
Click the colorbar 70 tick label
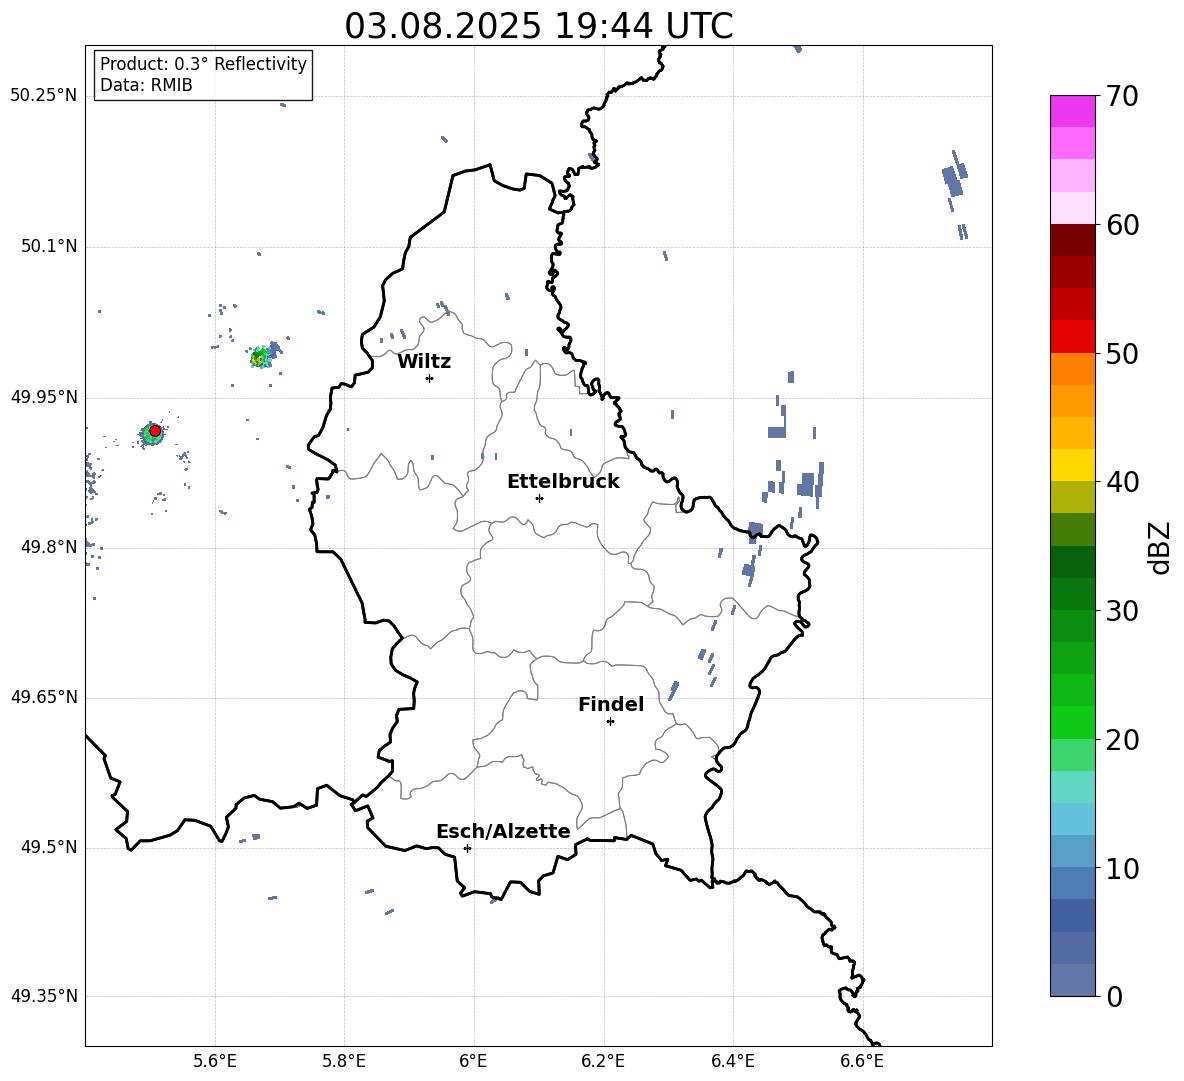(x=1122, y=96)
